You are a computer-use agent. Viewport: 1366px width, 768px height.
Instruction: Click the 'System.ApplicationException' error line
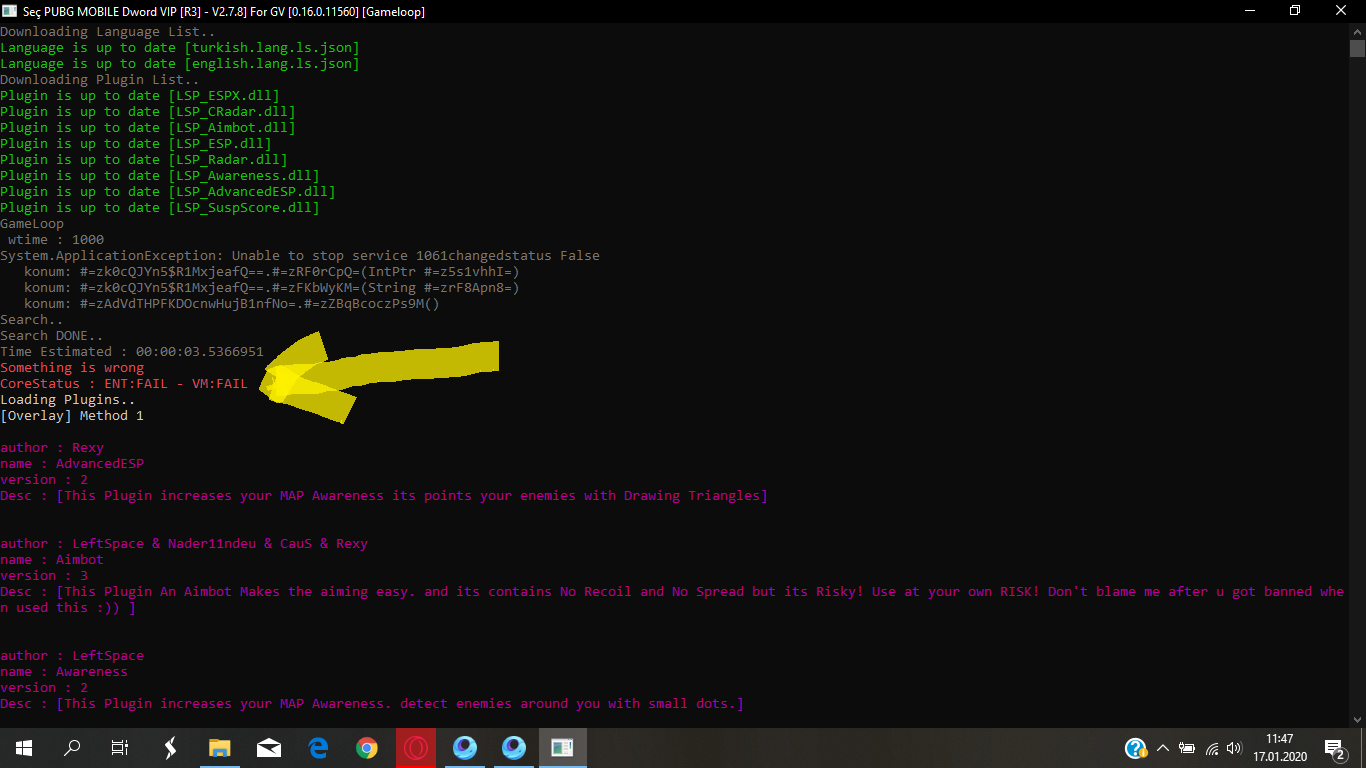300,256
